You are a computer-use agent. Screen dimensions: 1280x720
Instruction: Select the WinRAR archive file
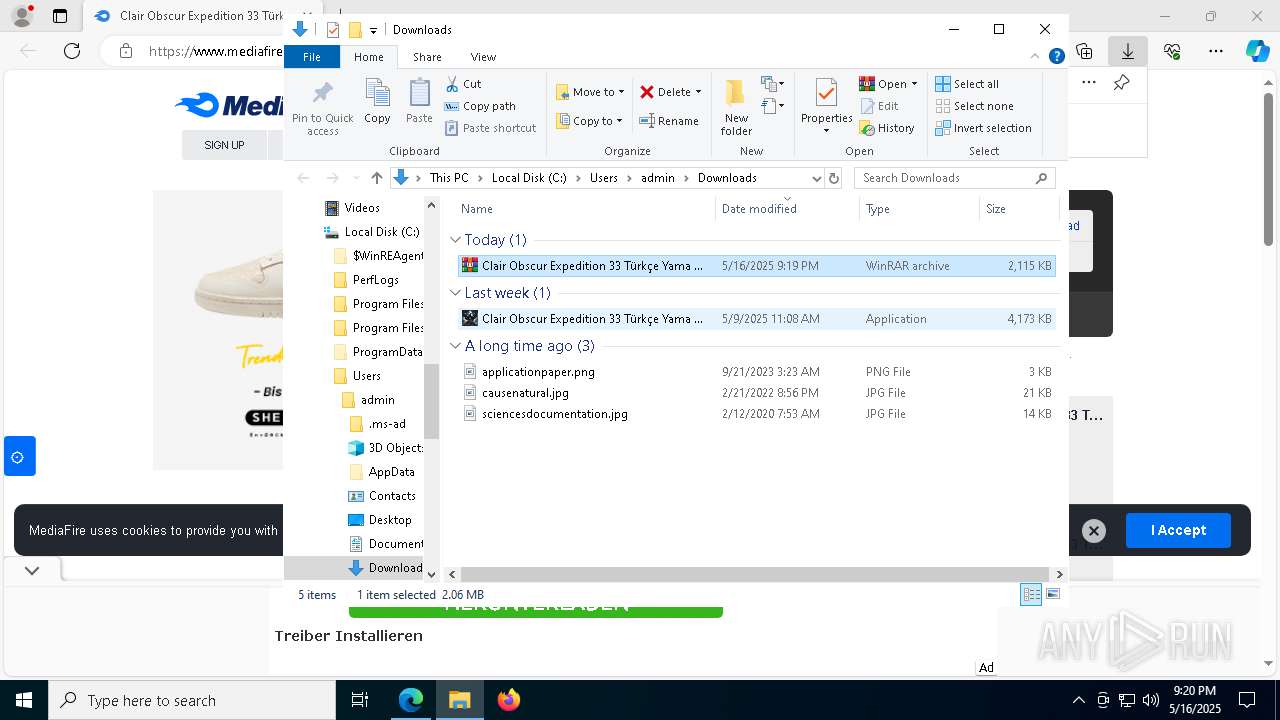756,266
